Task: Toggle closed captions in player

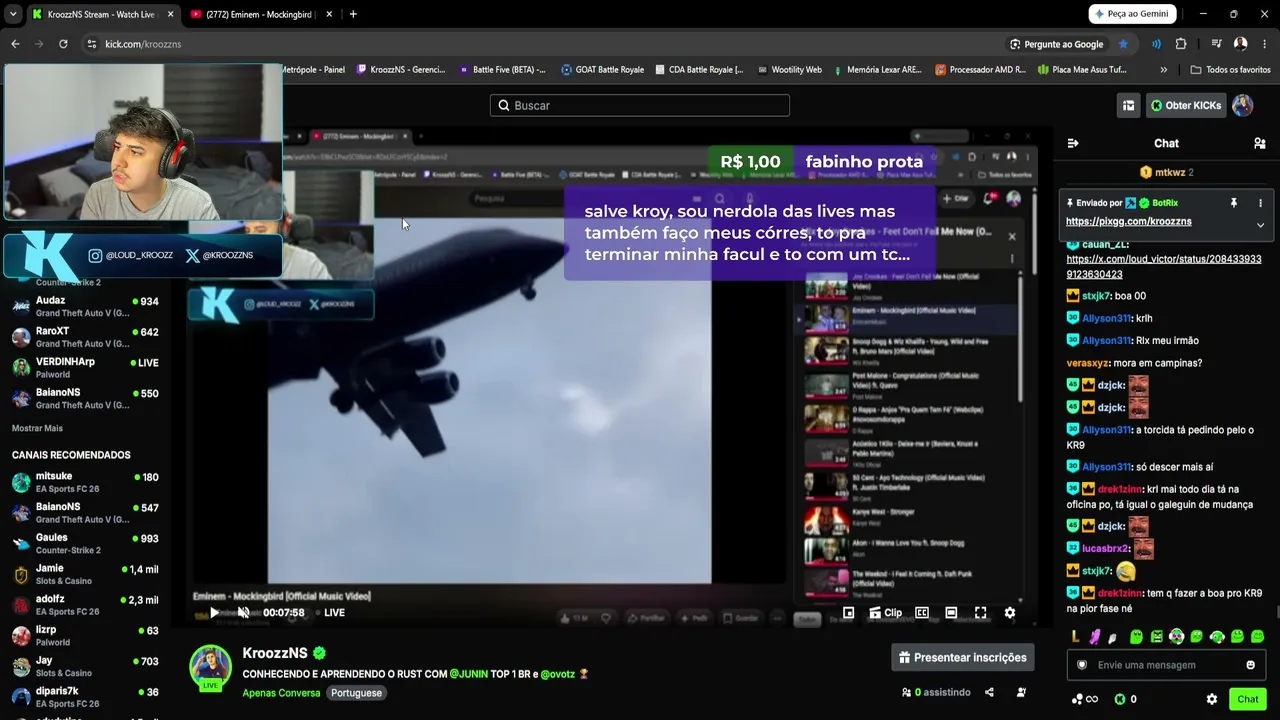Action: coord(922,613)
